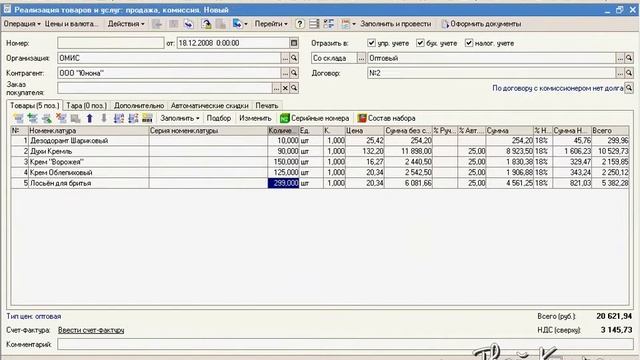Click Оформить документы button
The image size is (640, 360).
pyautogui.click(x=481, y=24)
